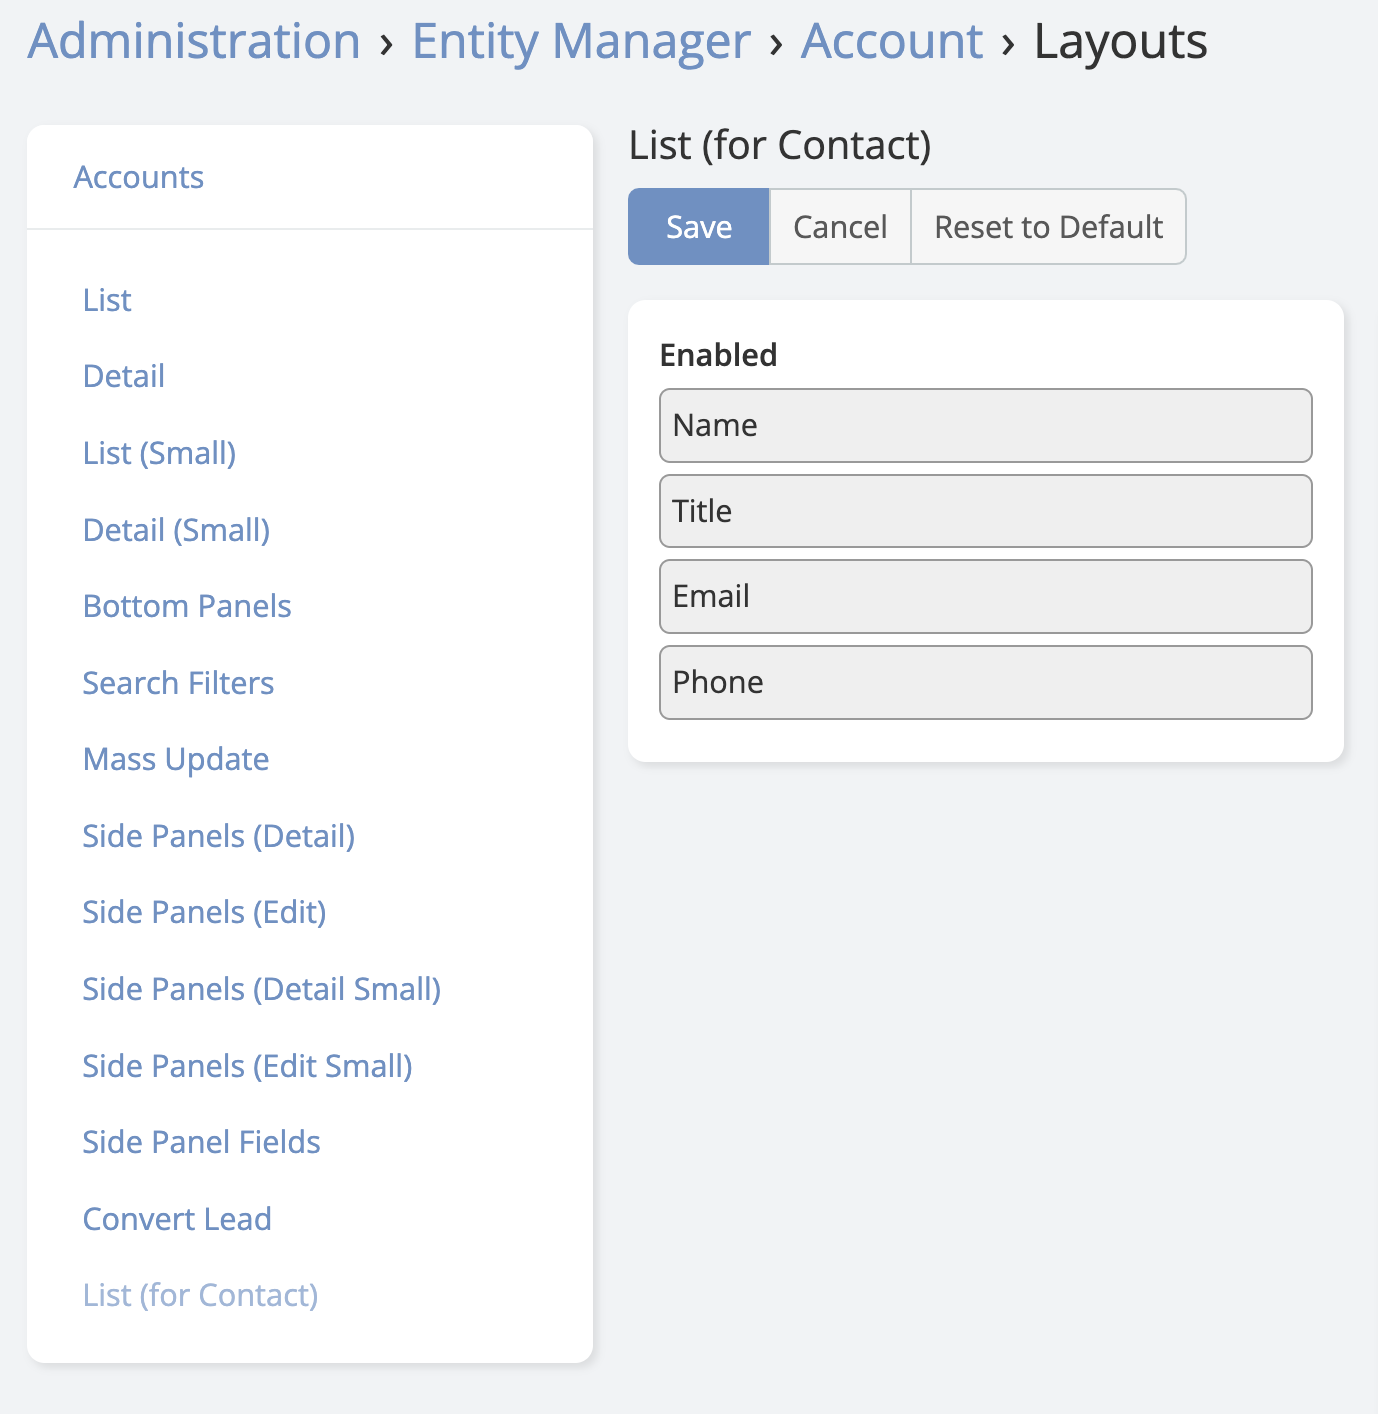Select the List layout
Image resolution: width=1378 pixels, height=1414 pixels.
(107, 300)
